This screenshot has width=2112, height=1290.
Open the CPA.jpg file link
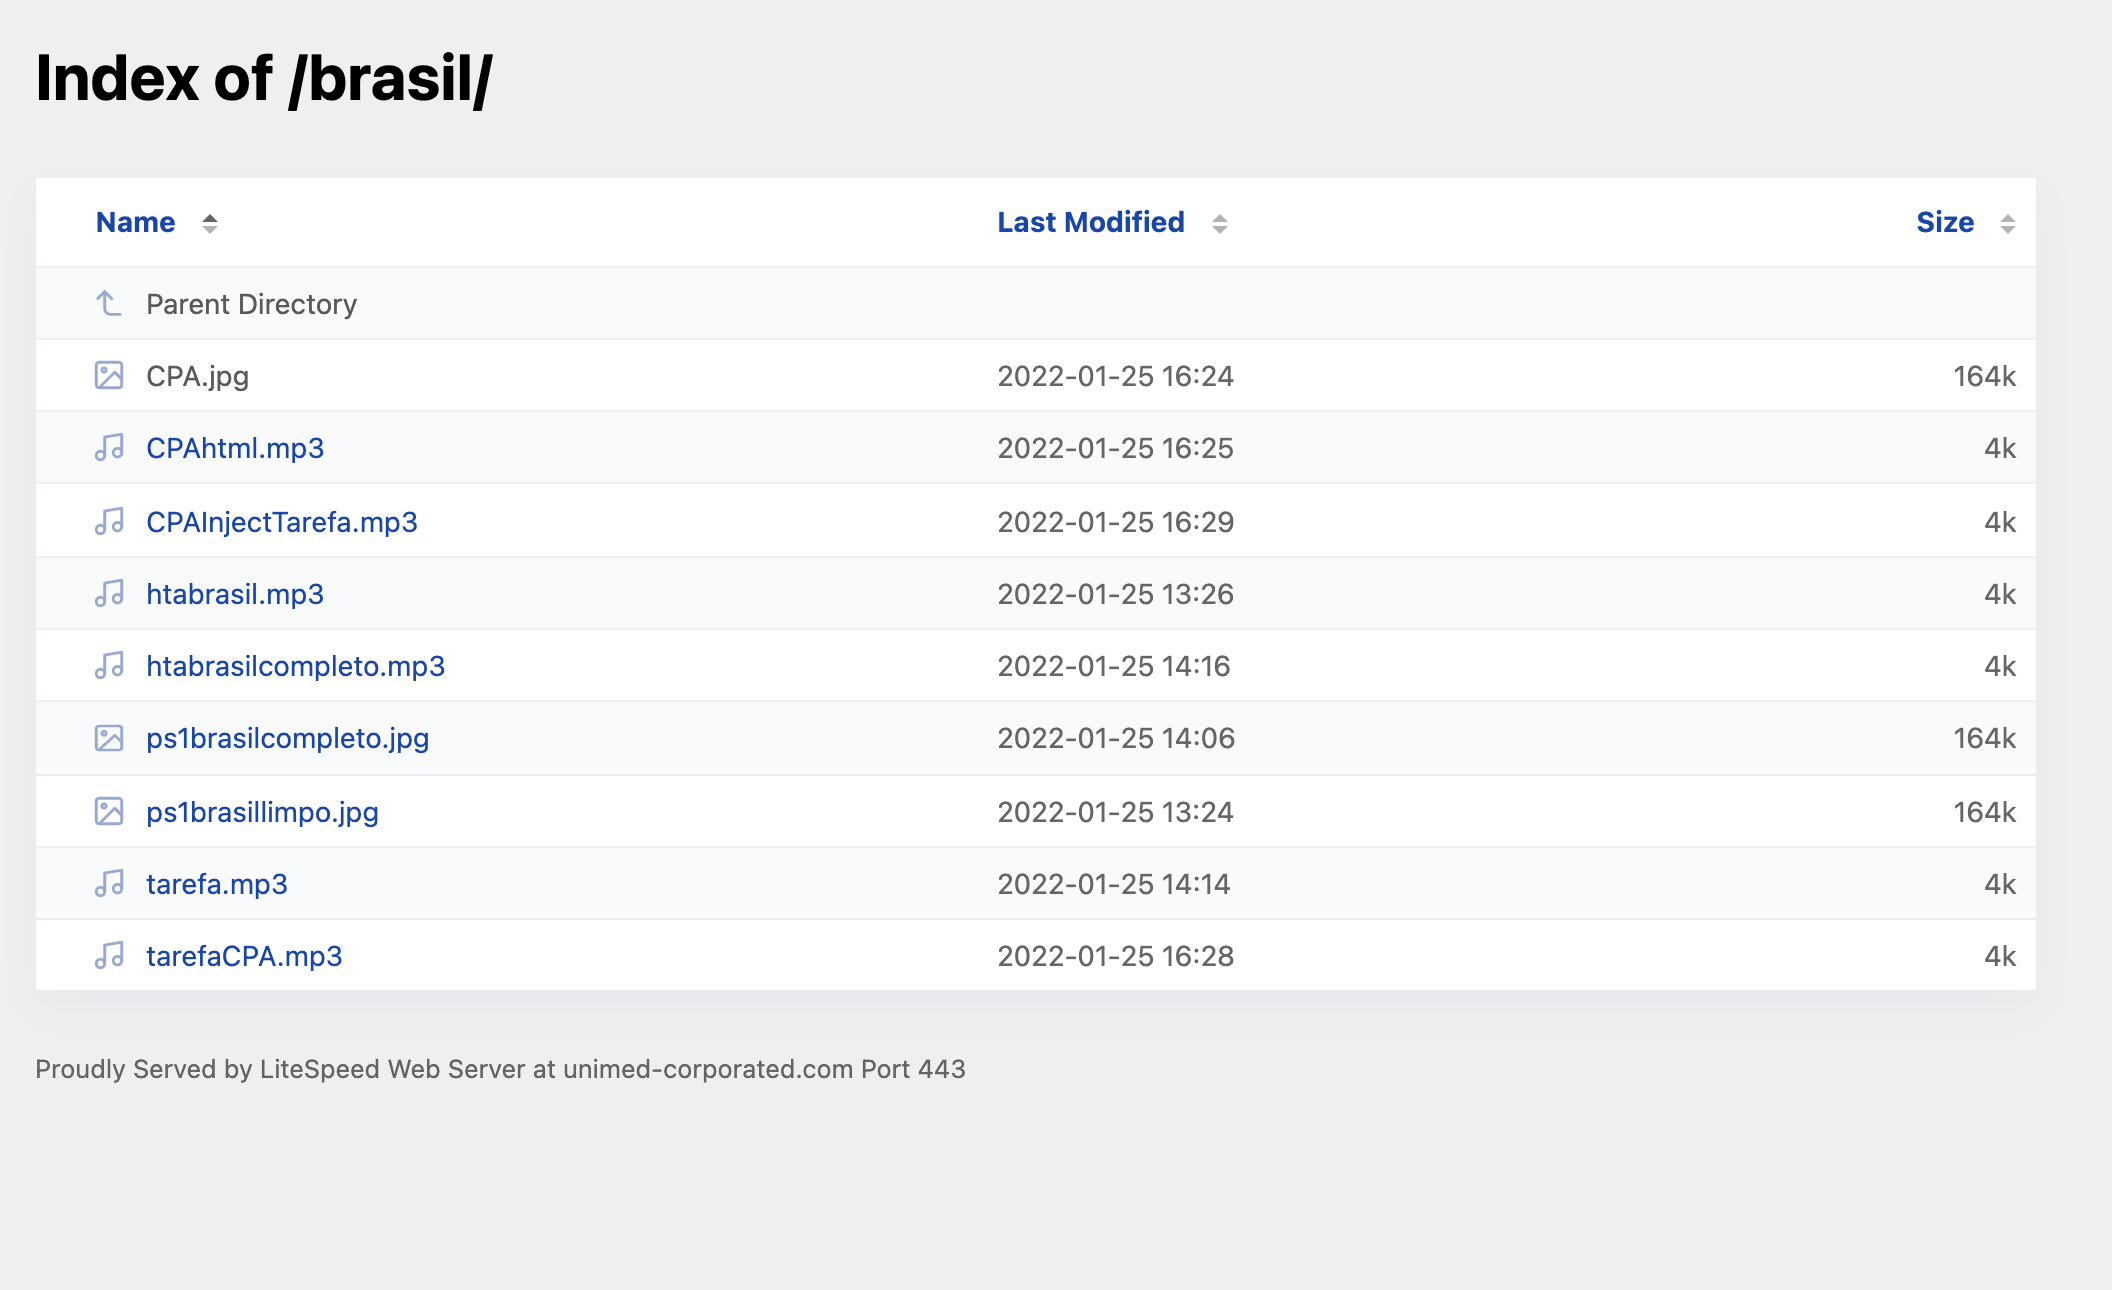(x=197, y=376)
